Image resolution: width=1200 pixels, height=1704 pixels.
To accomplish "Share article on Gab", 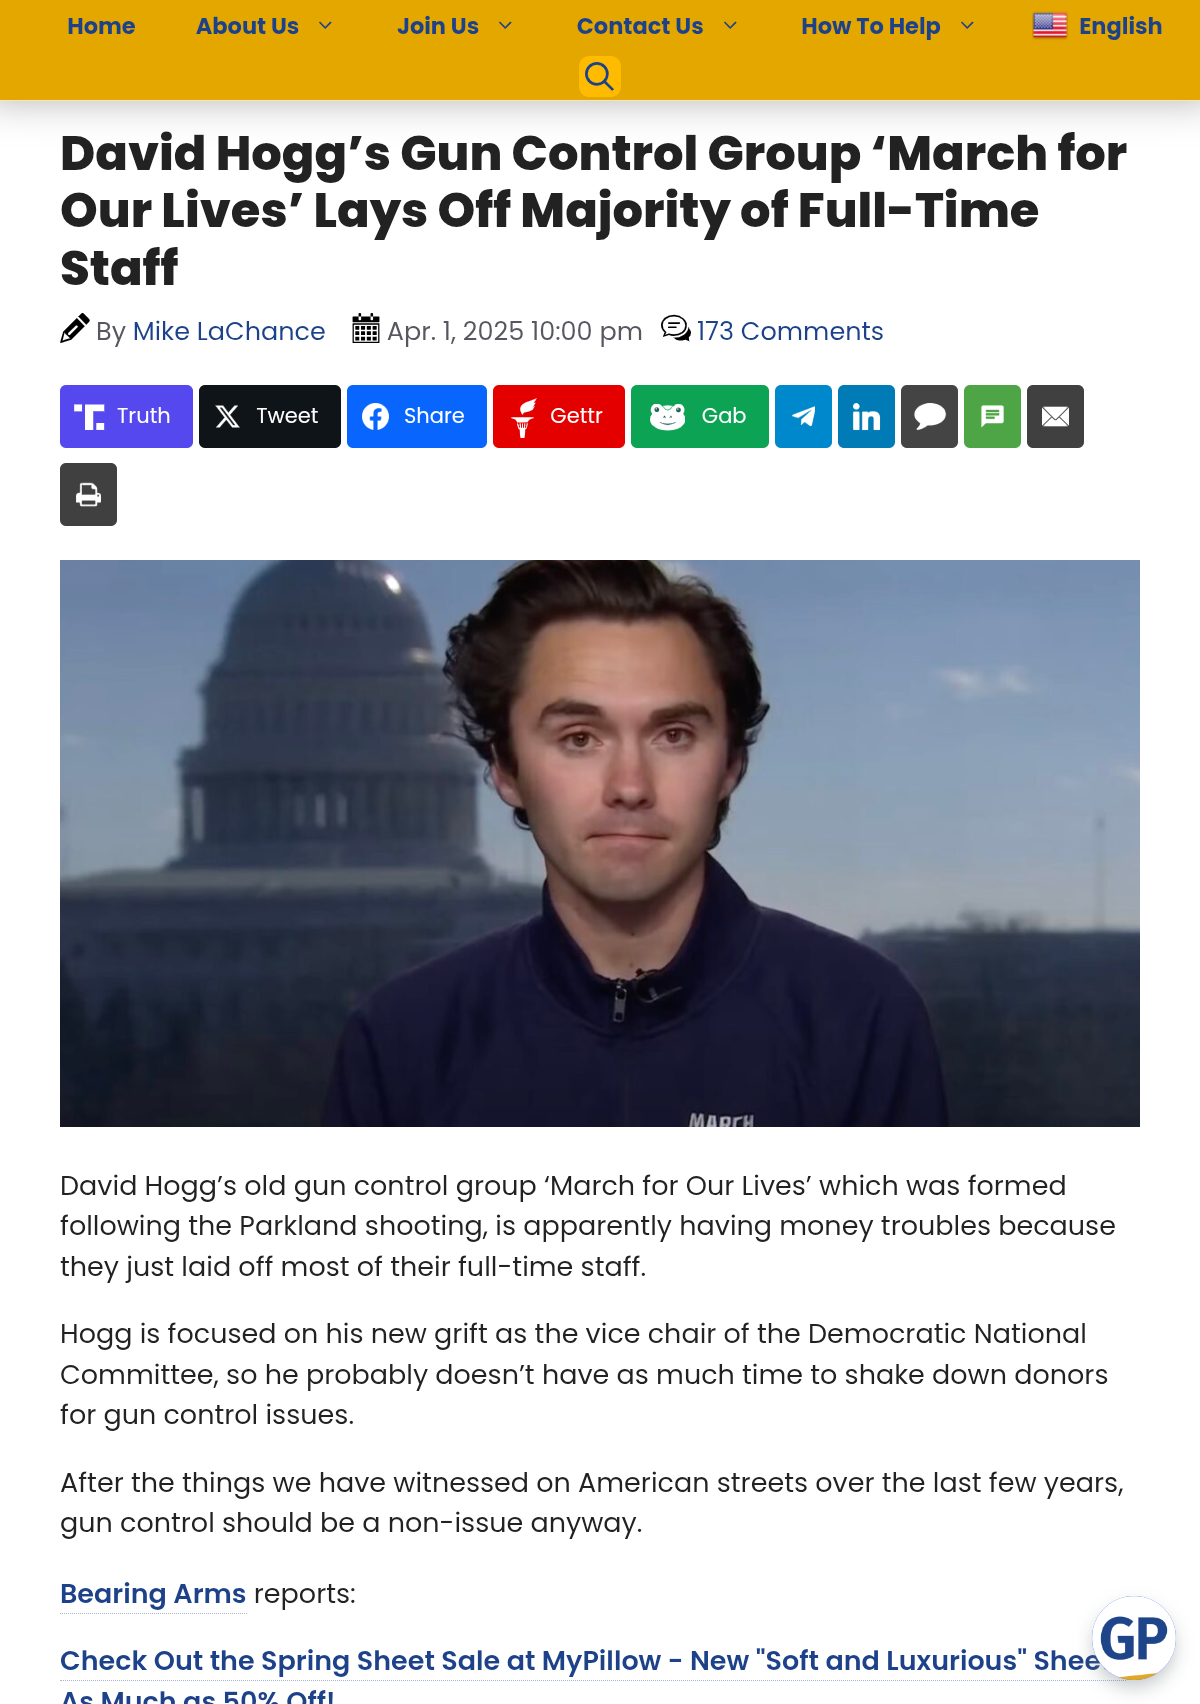I will [x=700, y=416].
